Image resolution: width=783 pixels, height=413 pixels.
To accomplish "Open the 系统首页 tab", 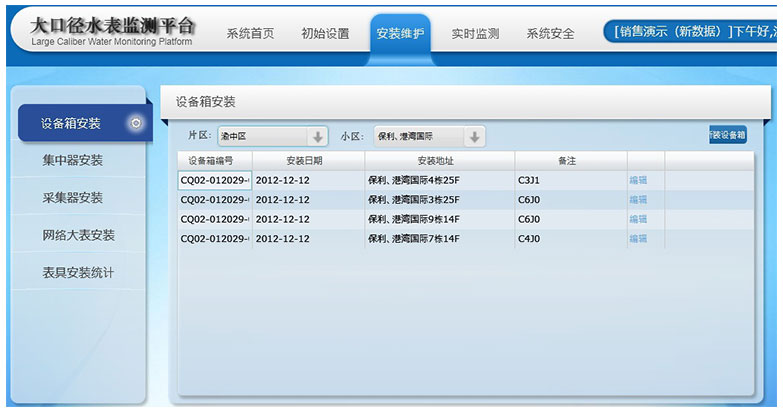I will [250, 33].
